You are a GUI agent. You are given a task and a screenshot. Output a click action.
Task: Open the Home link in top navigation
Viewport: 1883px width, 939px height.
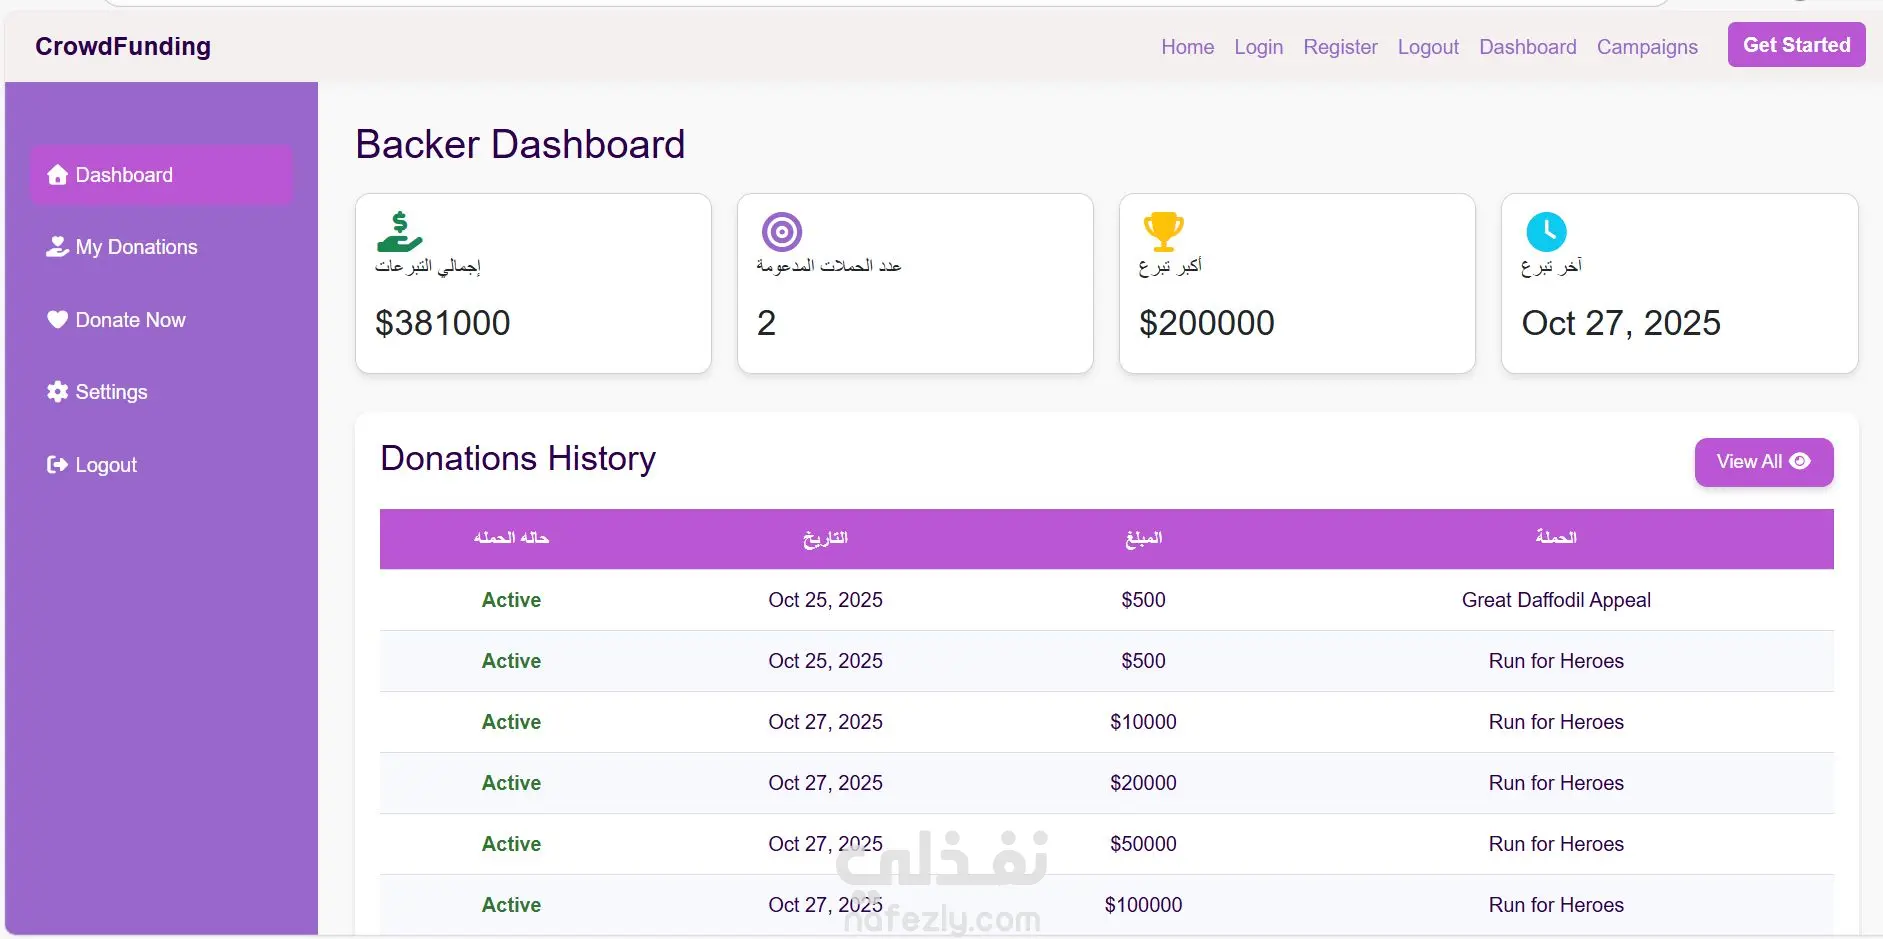(x=1187, y=47)
